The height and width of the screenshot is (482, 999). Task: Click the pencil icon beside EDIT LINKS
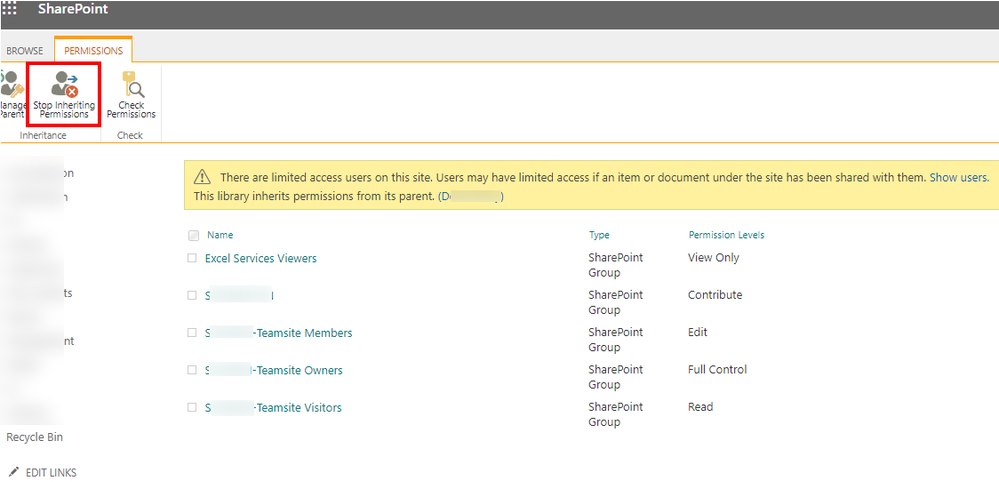14,472
